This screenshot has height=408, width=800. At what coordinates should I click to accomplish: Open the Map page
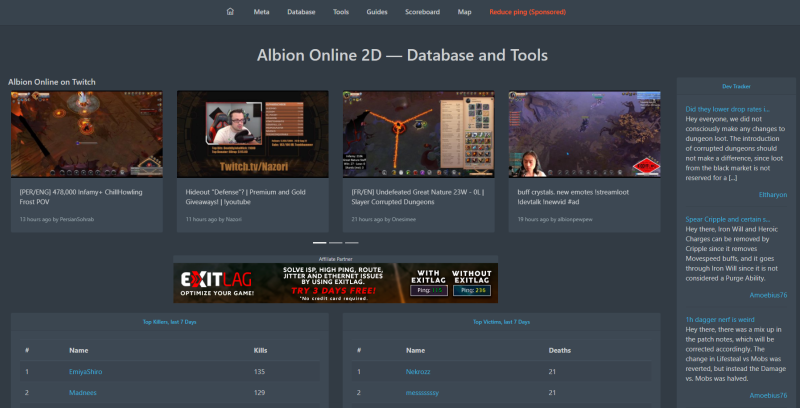click(x=464, y=12)
